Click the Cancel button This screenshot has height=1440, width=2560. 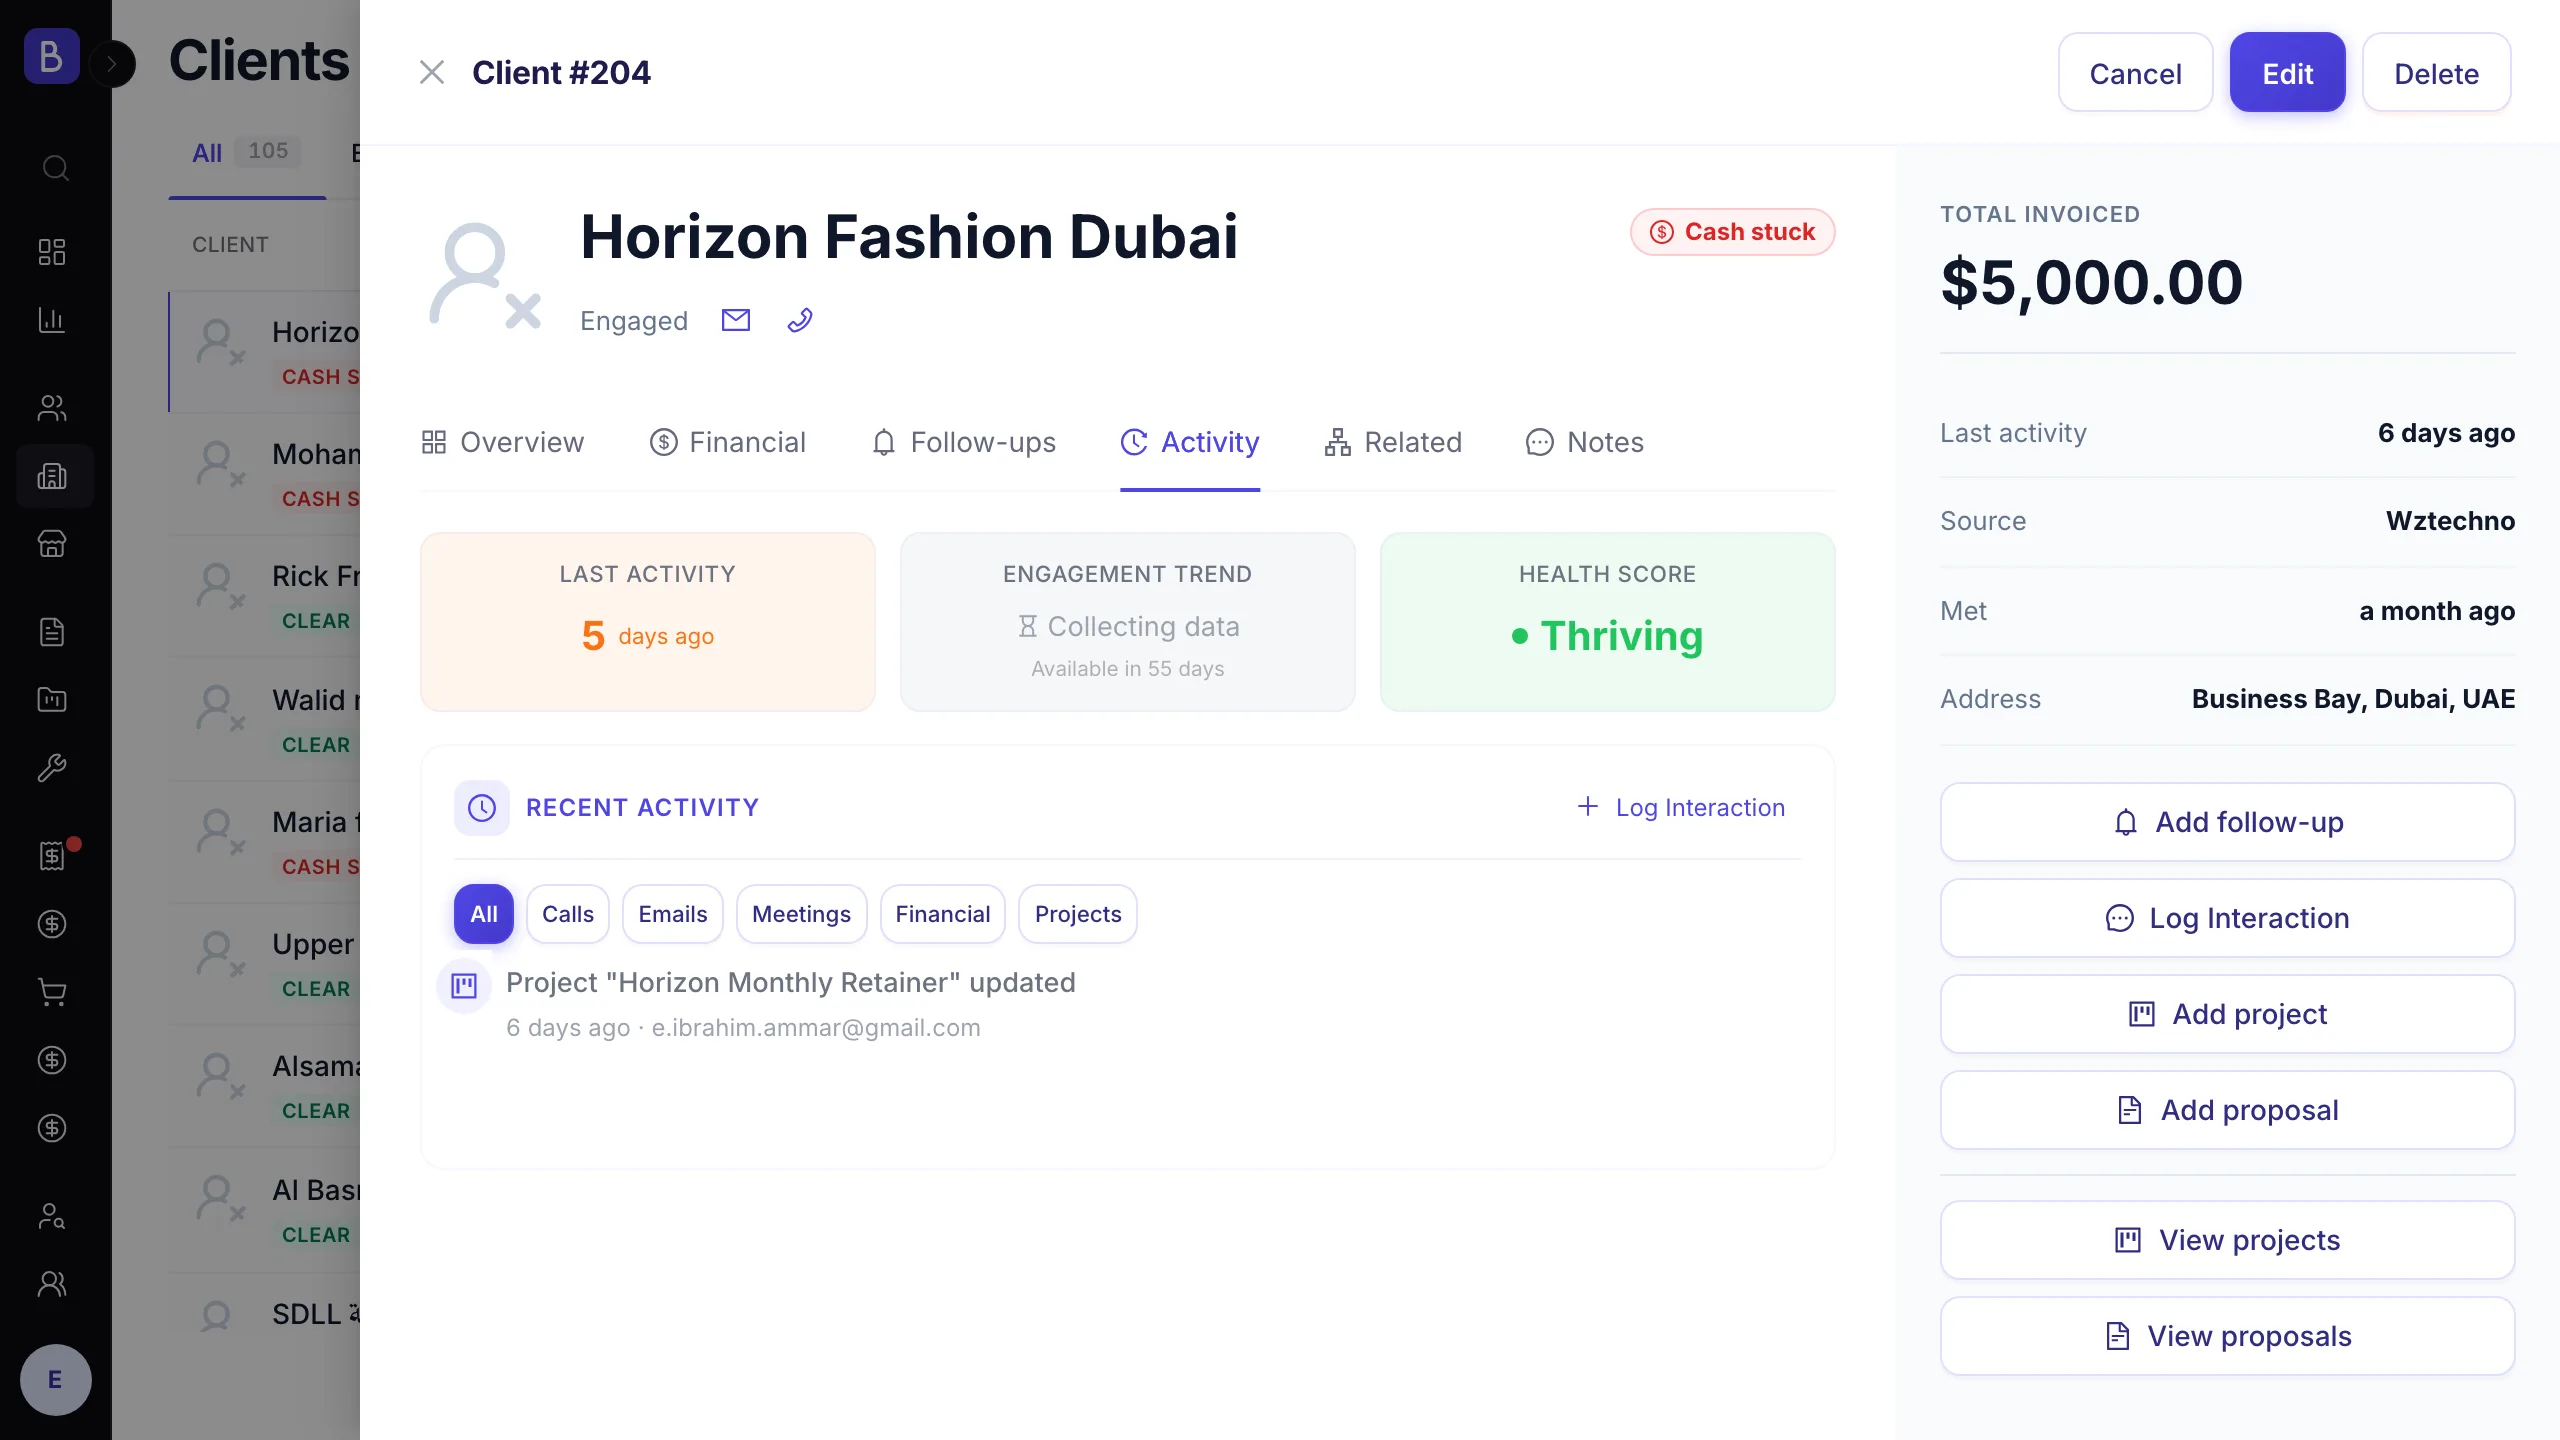(x=2135, y=73)
